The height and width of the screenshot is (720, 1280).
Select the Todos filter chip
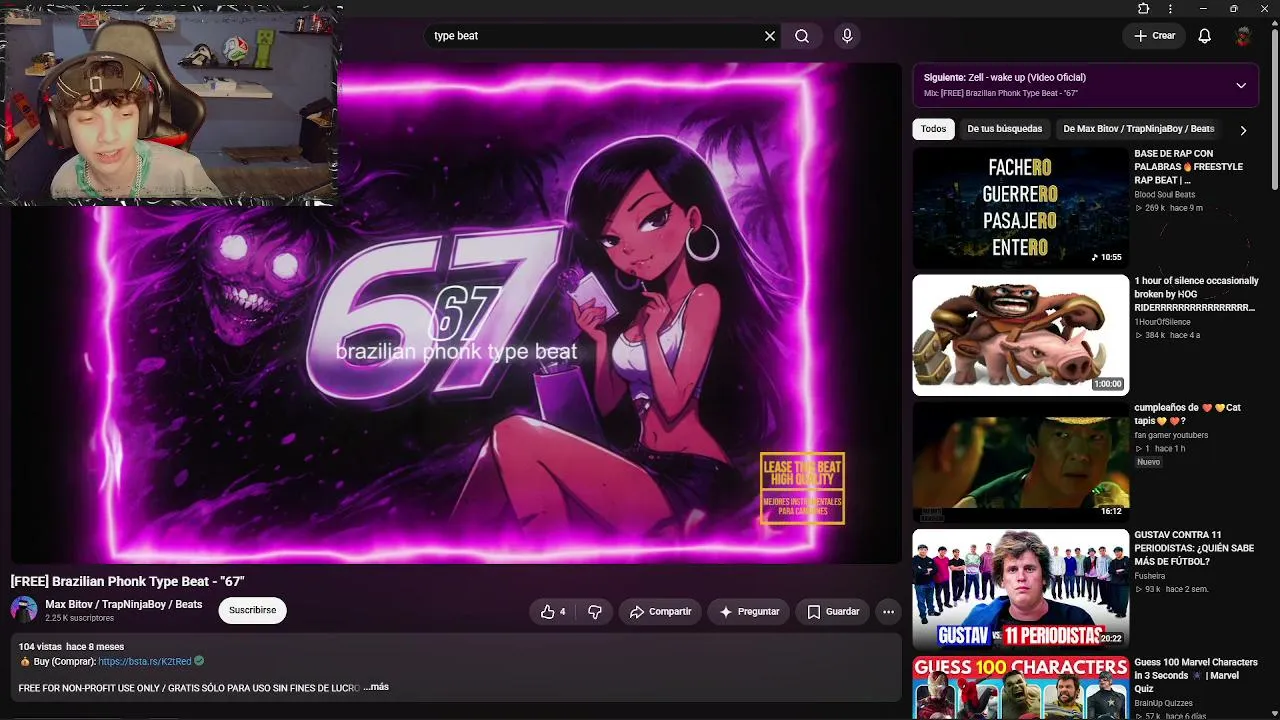pyautogui.click(x=933, y=129)
